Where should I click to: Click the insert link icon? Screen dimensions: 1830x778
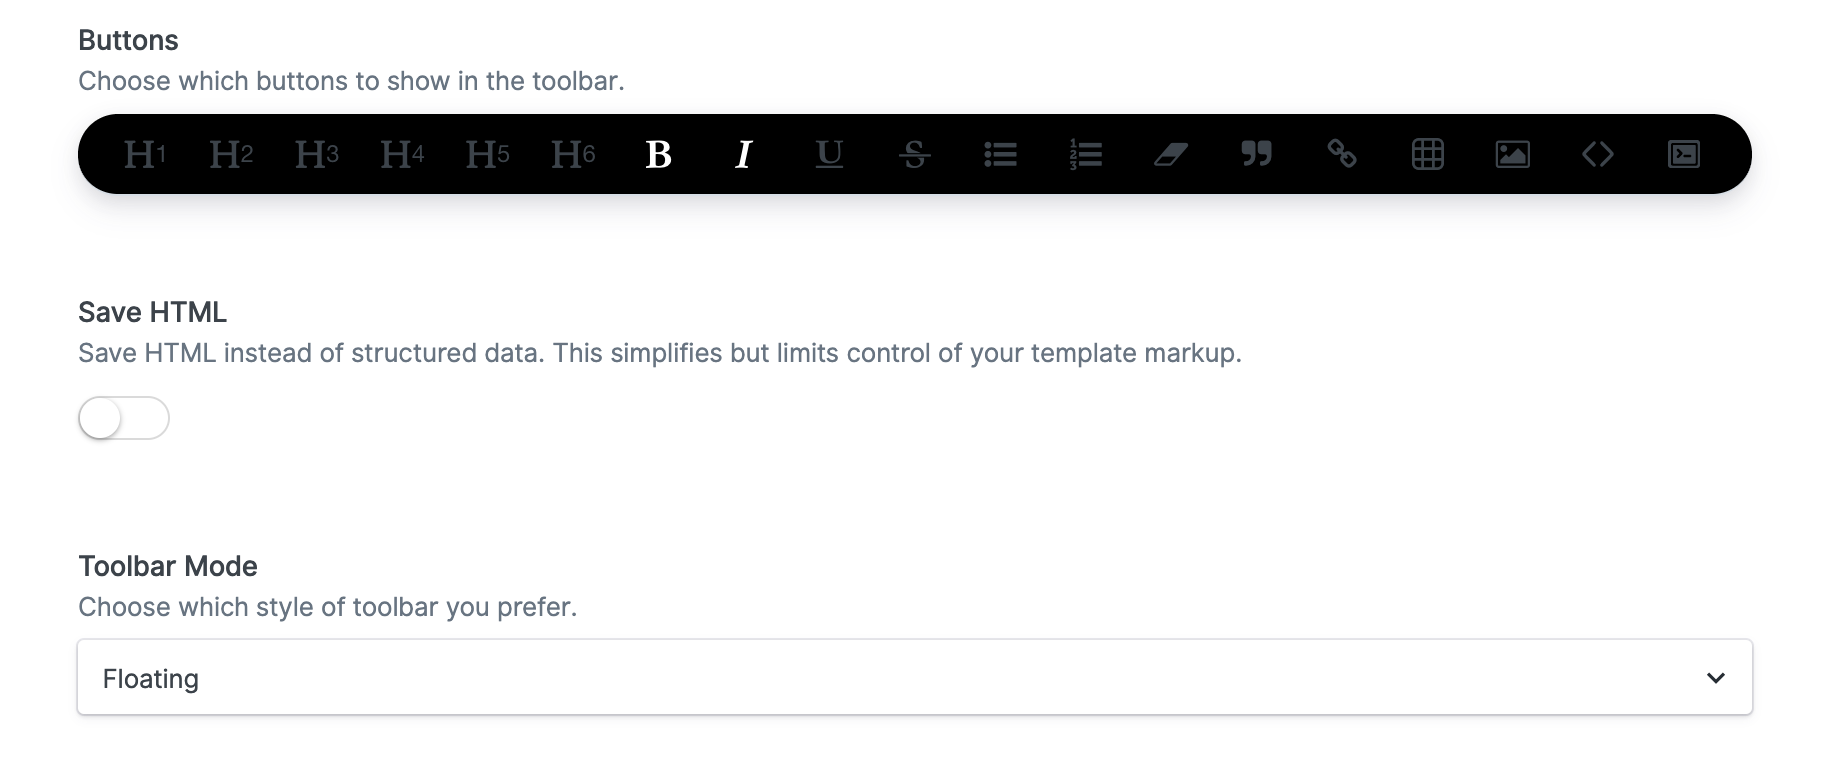[1341, 154]
